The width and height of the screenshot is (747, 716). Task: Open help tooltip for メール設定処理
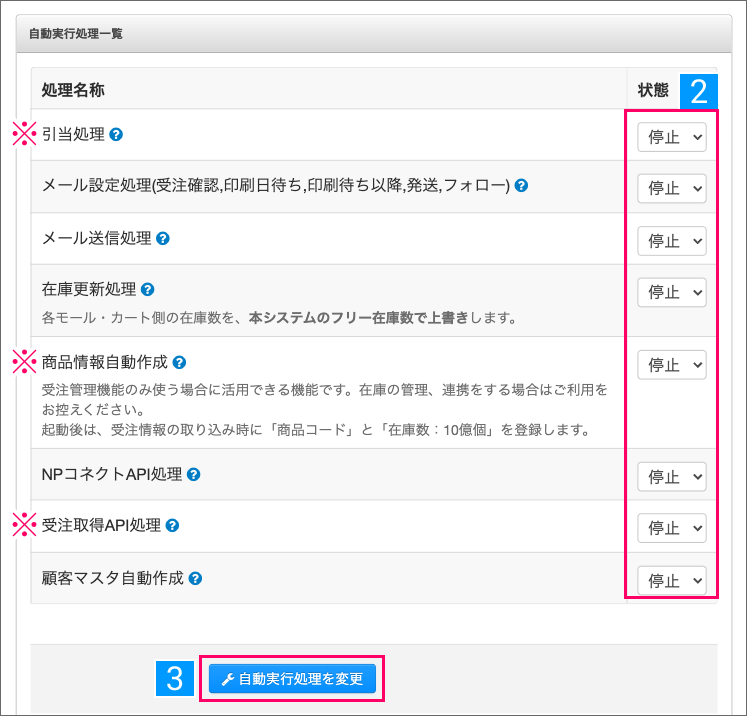click(521, 186)
